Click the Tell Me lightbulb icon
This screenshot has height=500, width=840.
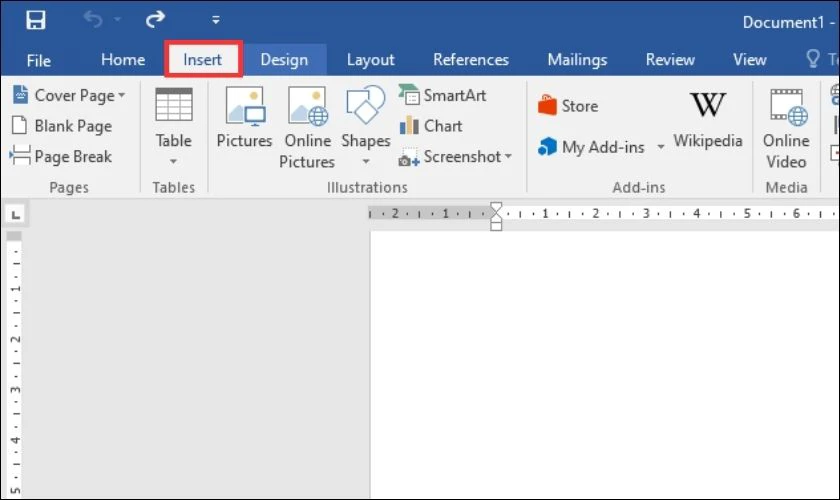[x=813, y=58]
